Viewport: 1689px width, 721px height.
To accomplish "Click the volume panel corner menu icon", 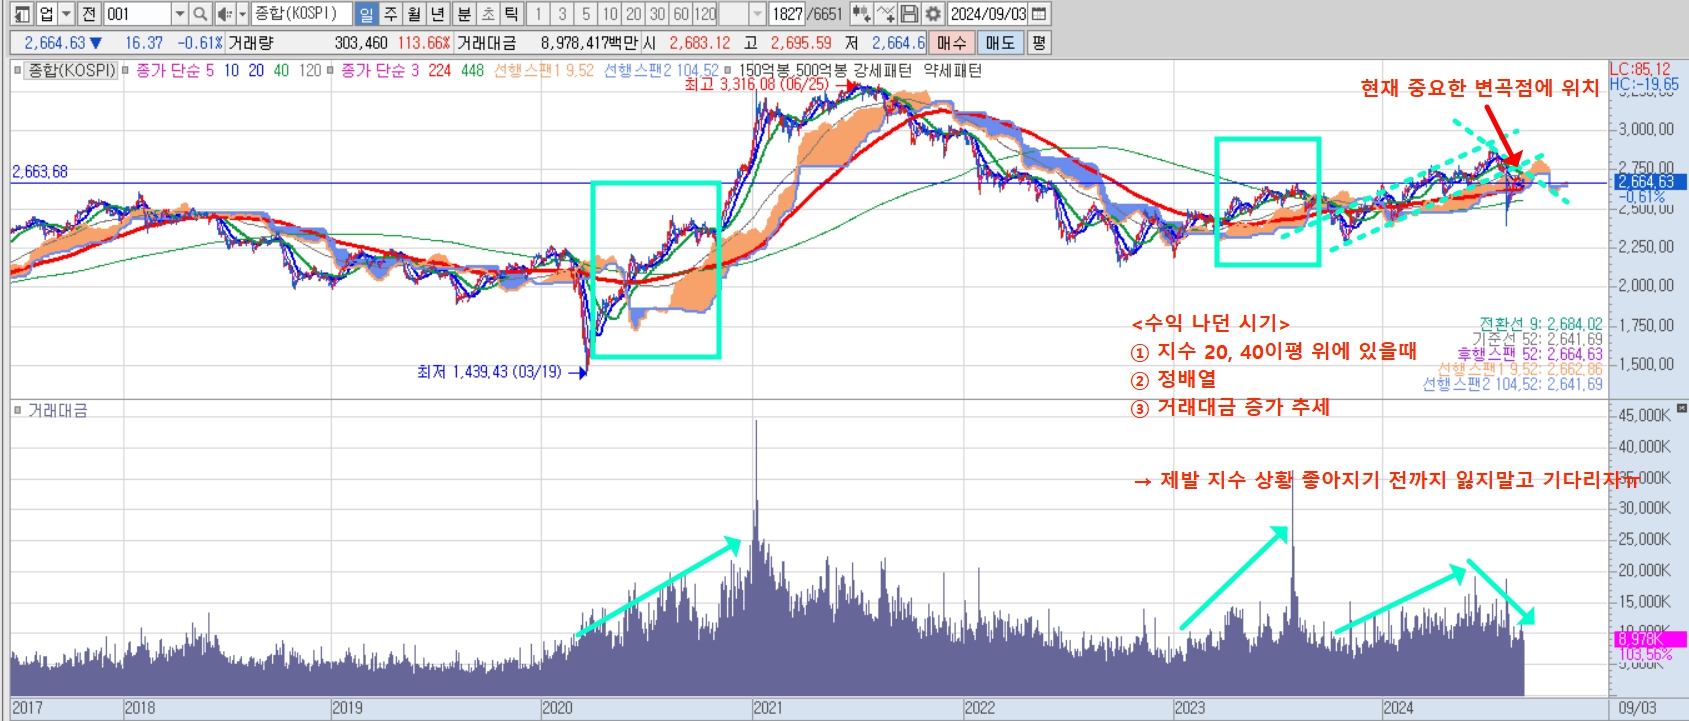I will tap(1682, 408).
